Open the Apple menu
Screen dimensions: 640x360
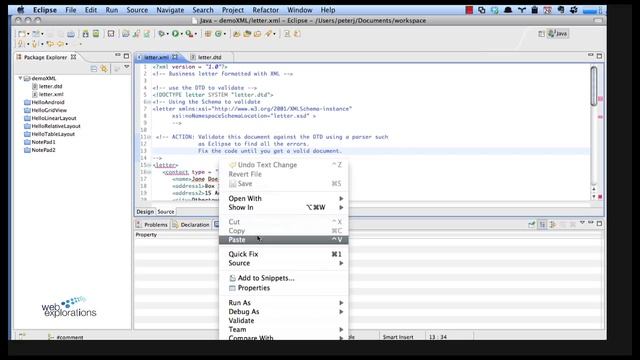coord(20,10)
